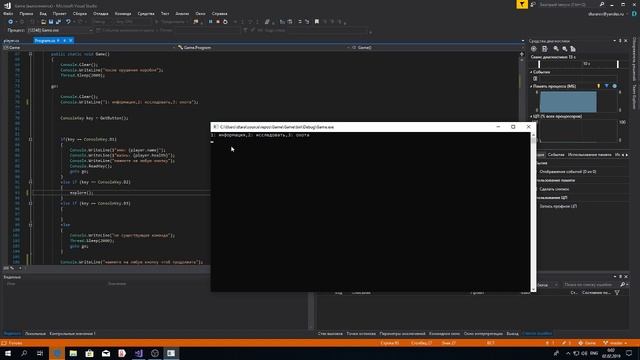
Task: Switch to the События diagnostics tab
Action: [556, 155]
